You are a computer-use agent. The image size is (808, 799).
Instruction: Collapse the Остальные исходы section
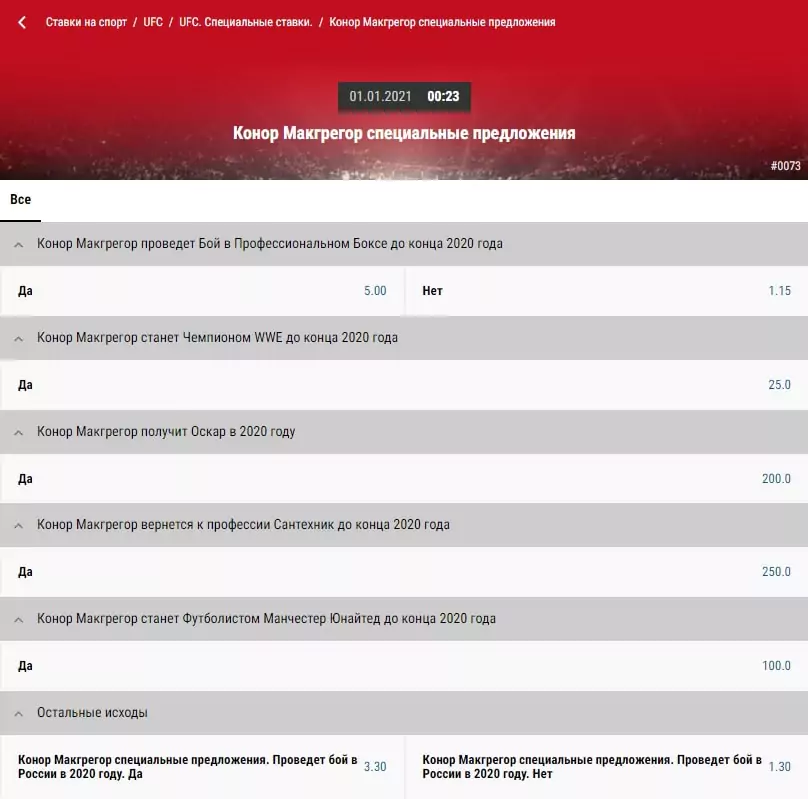point(404,713)
